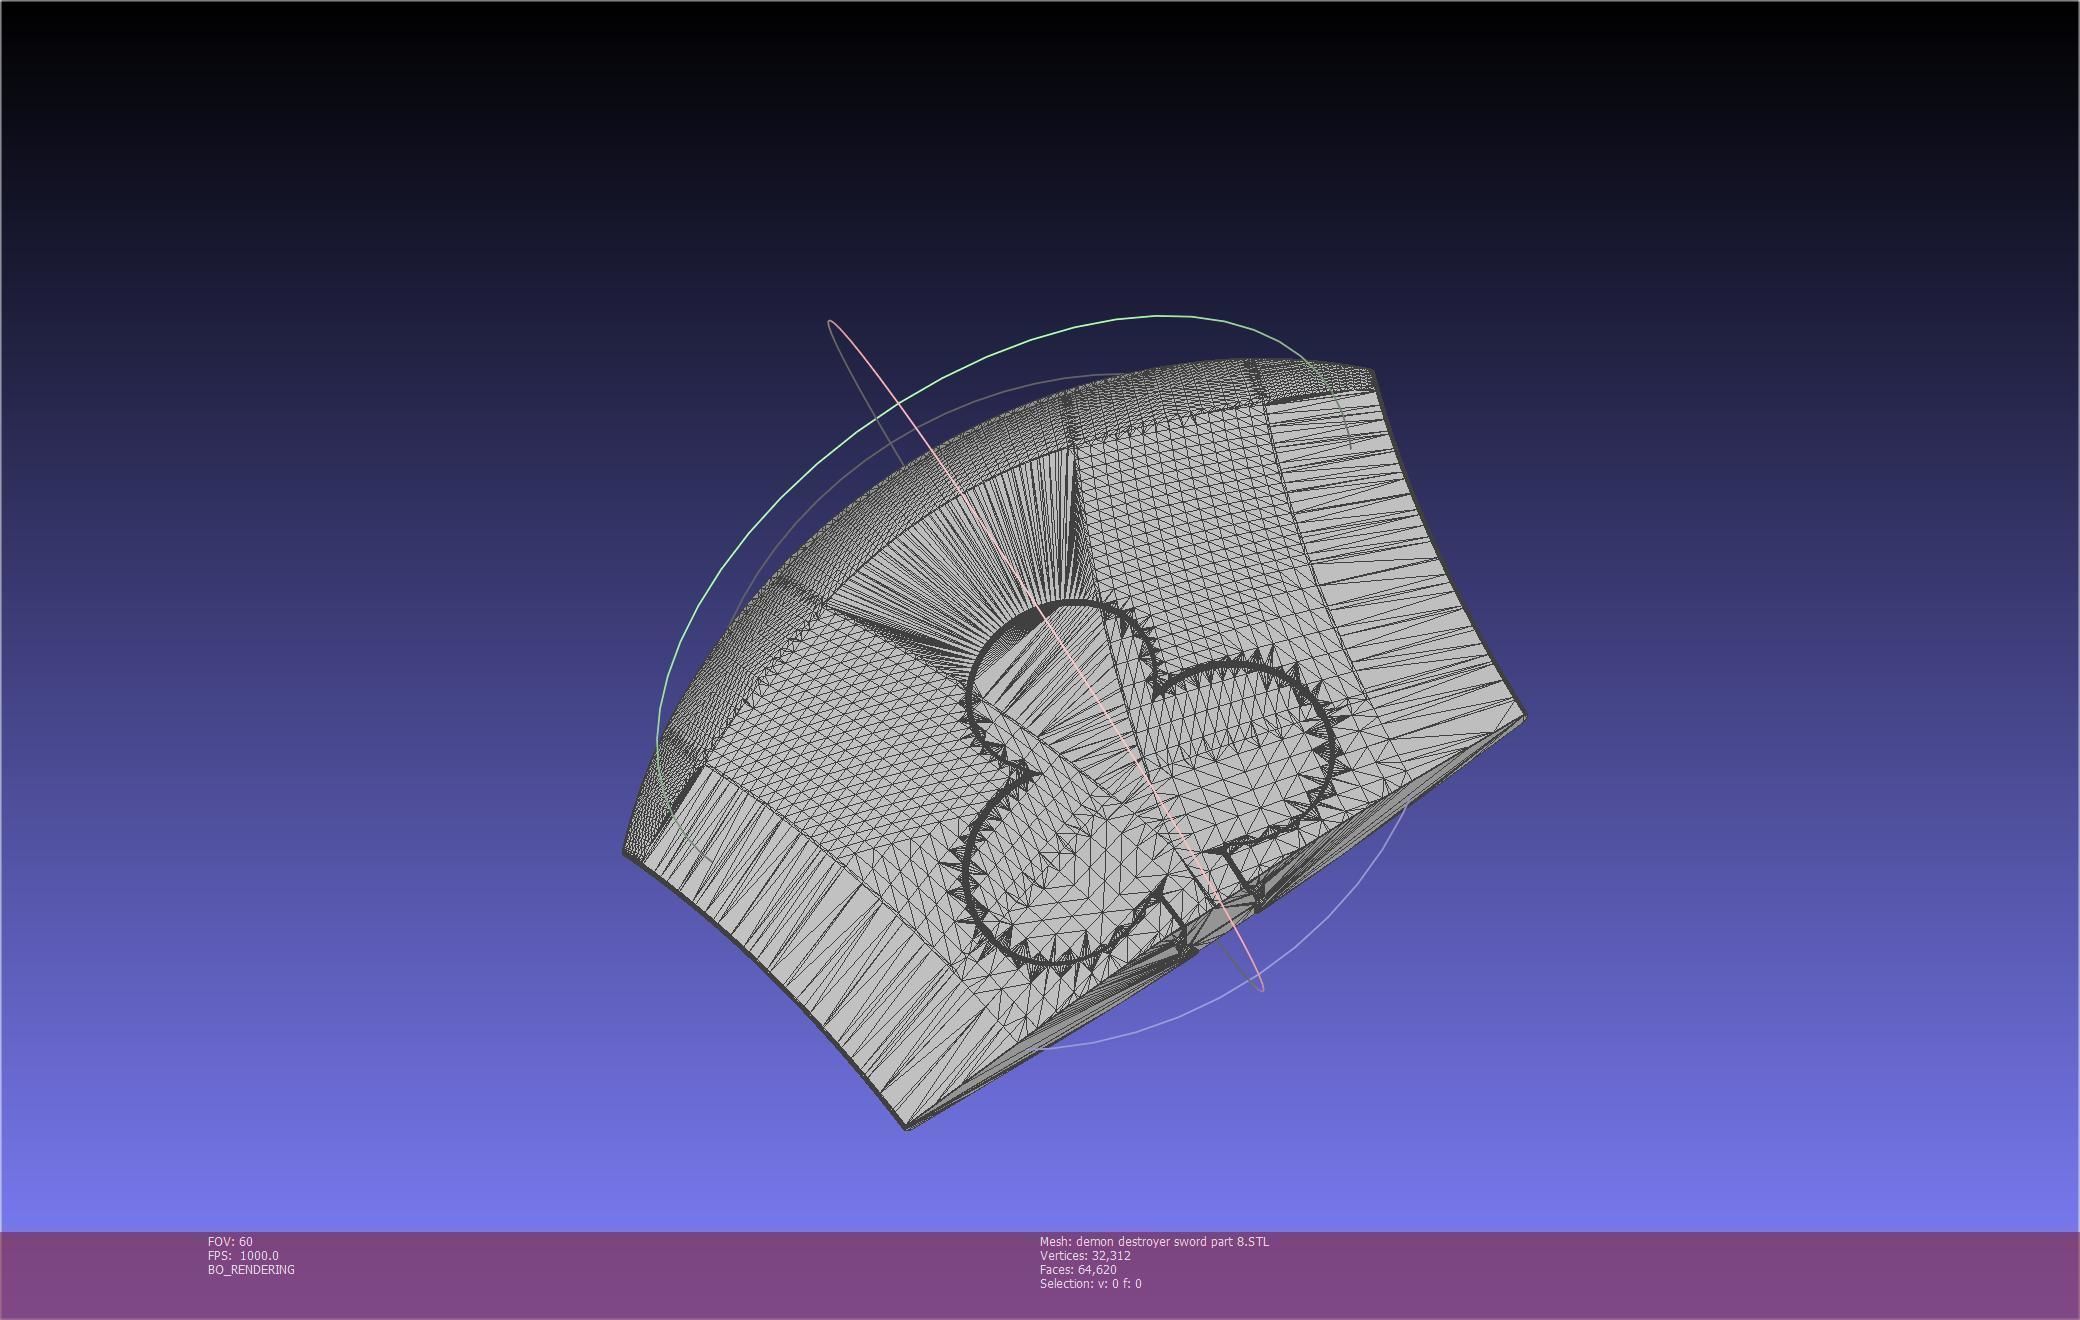This screenshot has height=1320, width=2080.
Task: Click the Faces: 64,620 count
Action: click(1078, 1269)
